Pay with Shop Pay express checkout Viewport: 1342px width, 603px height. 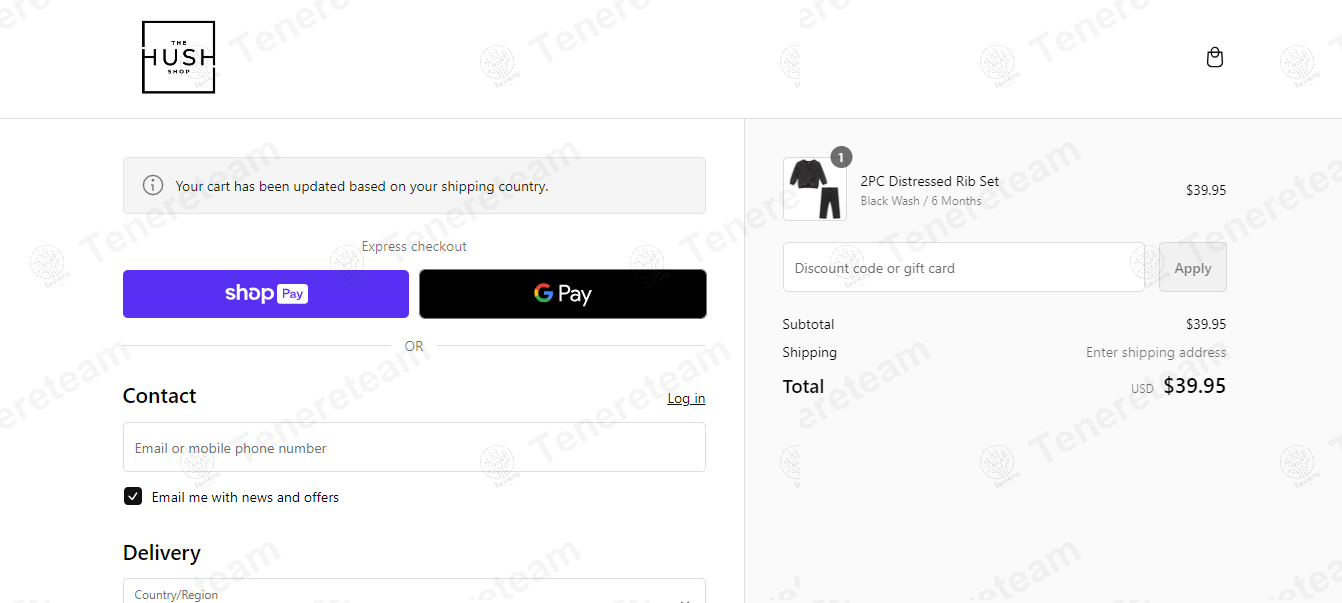pyautogui.click(x=266, y=294)
